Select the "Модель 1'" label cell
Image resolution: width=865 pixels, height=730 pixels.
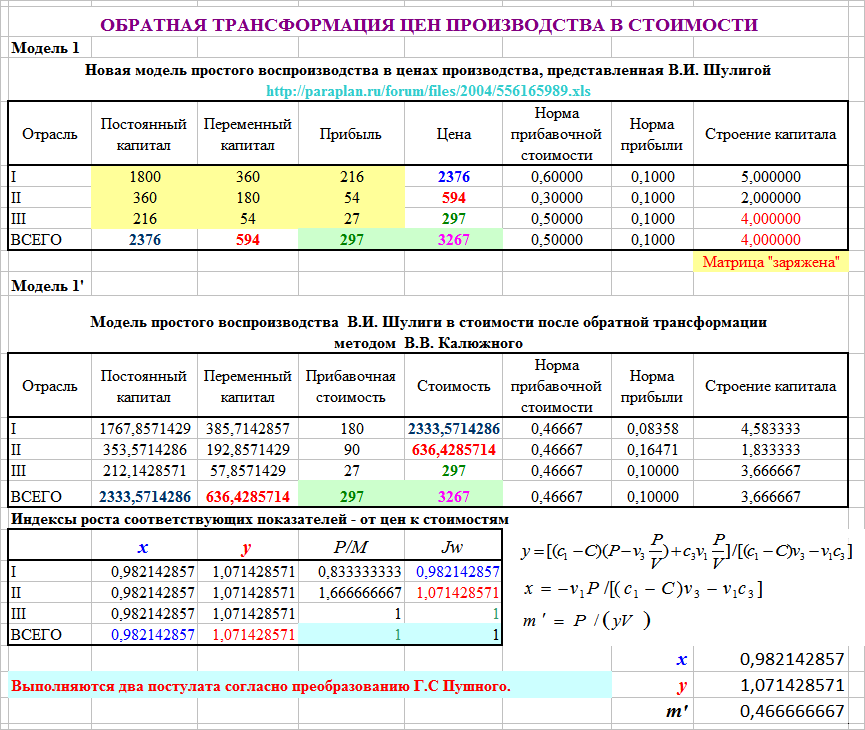(x=47, y=286)
